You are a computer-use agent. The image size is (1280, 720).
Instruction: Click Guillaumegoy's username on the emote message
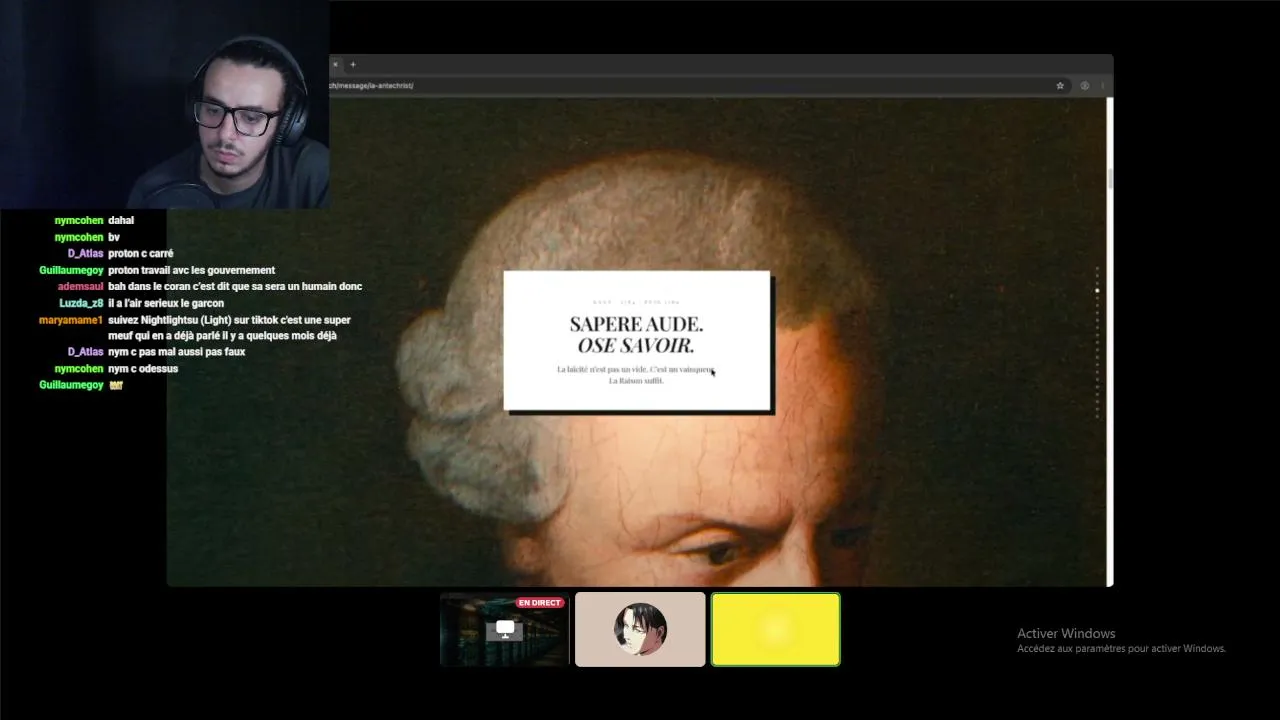71,385
